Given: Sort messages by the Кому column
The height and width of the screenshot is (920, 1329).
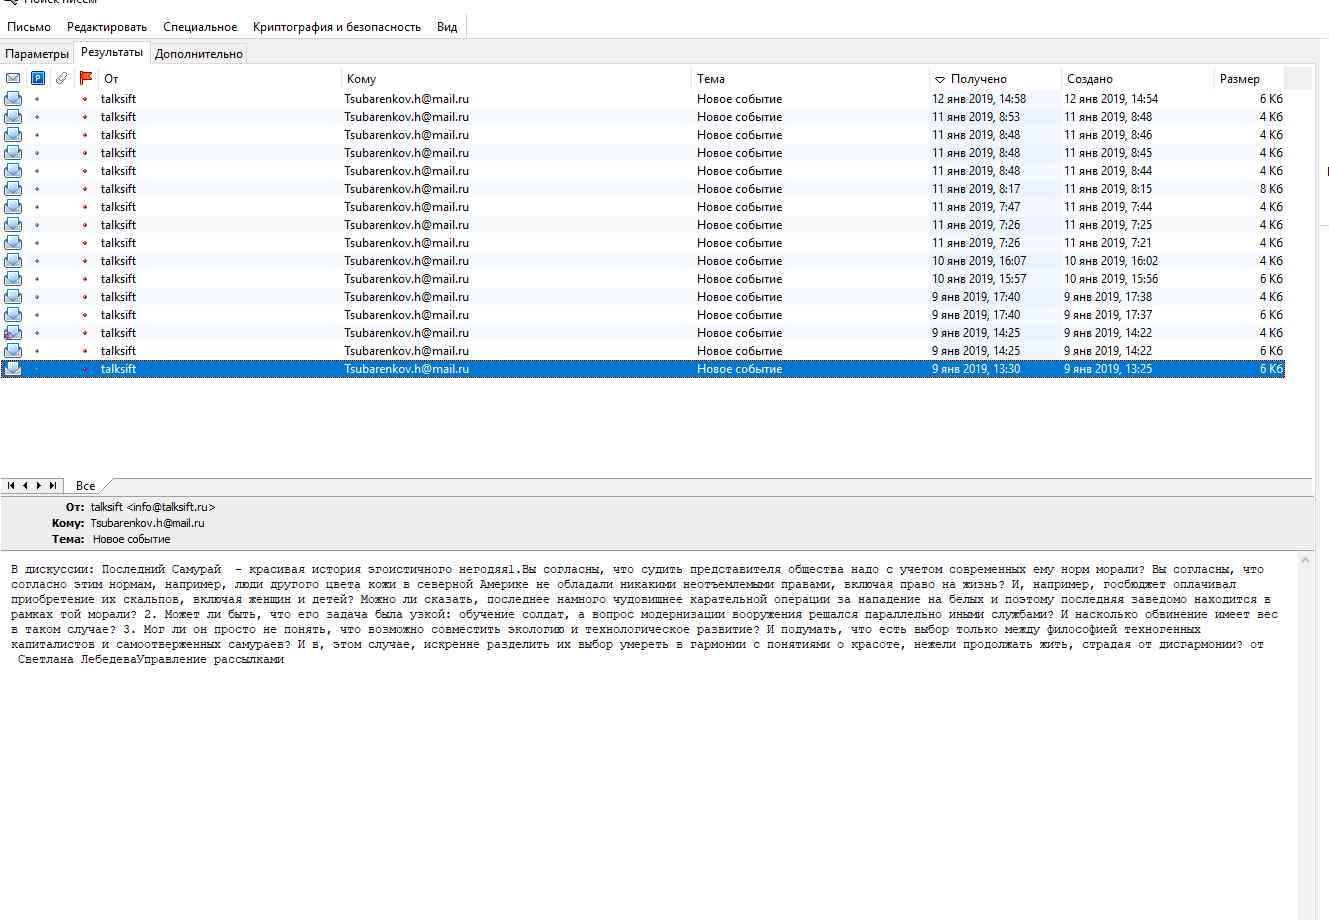Looking at the screenshot, I should click(516, 78).
